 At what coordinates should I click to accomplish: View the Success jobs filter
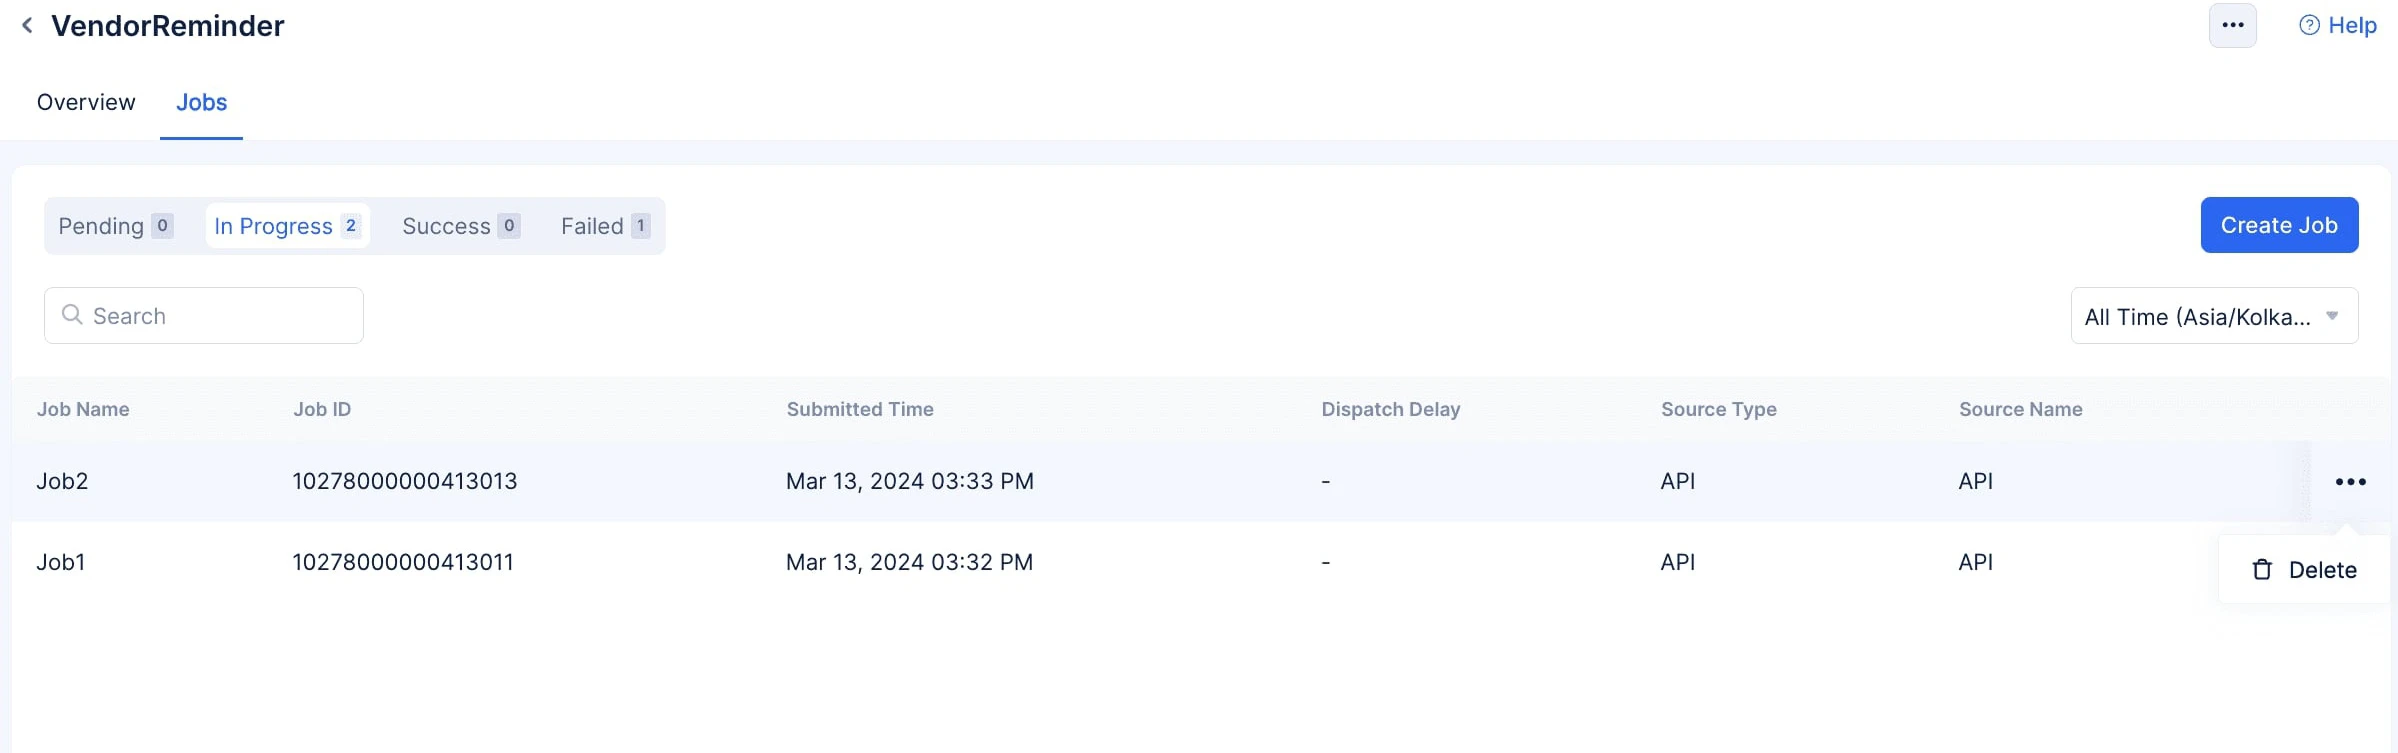pyautogui.click(x=460, y=226)
